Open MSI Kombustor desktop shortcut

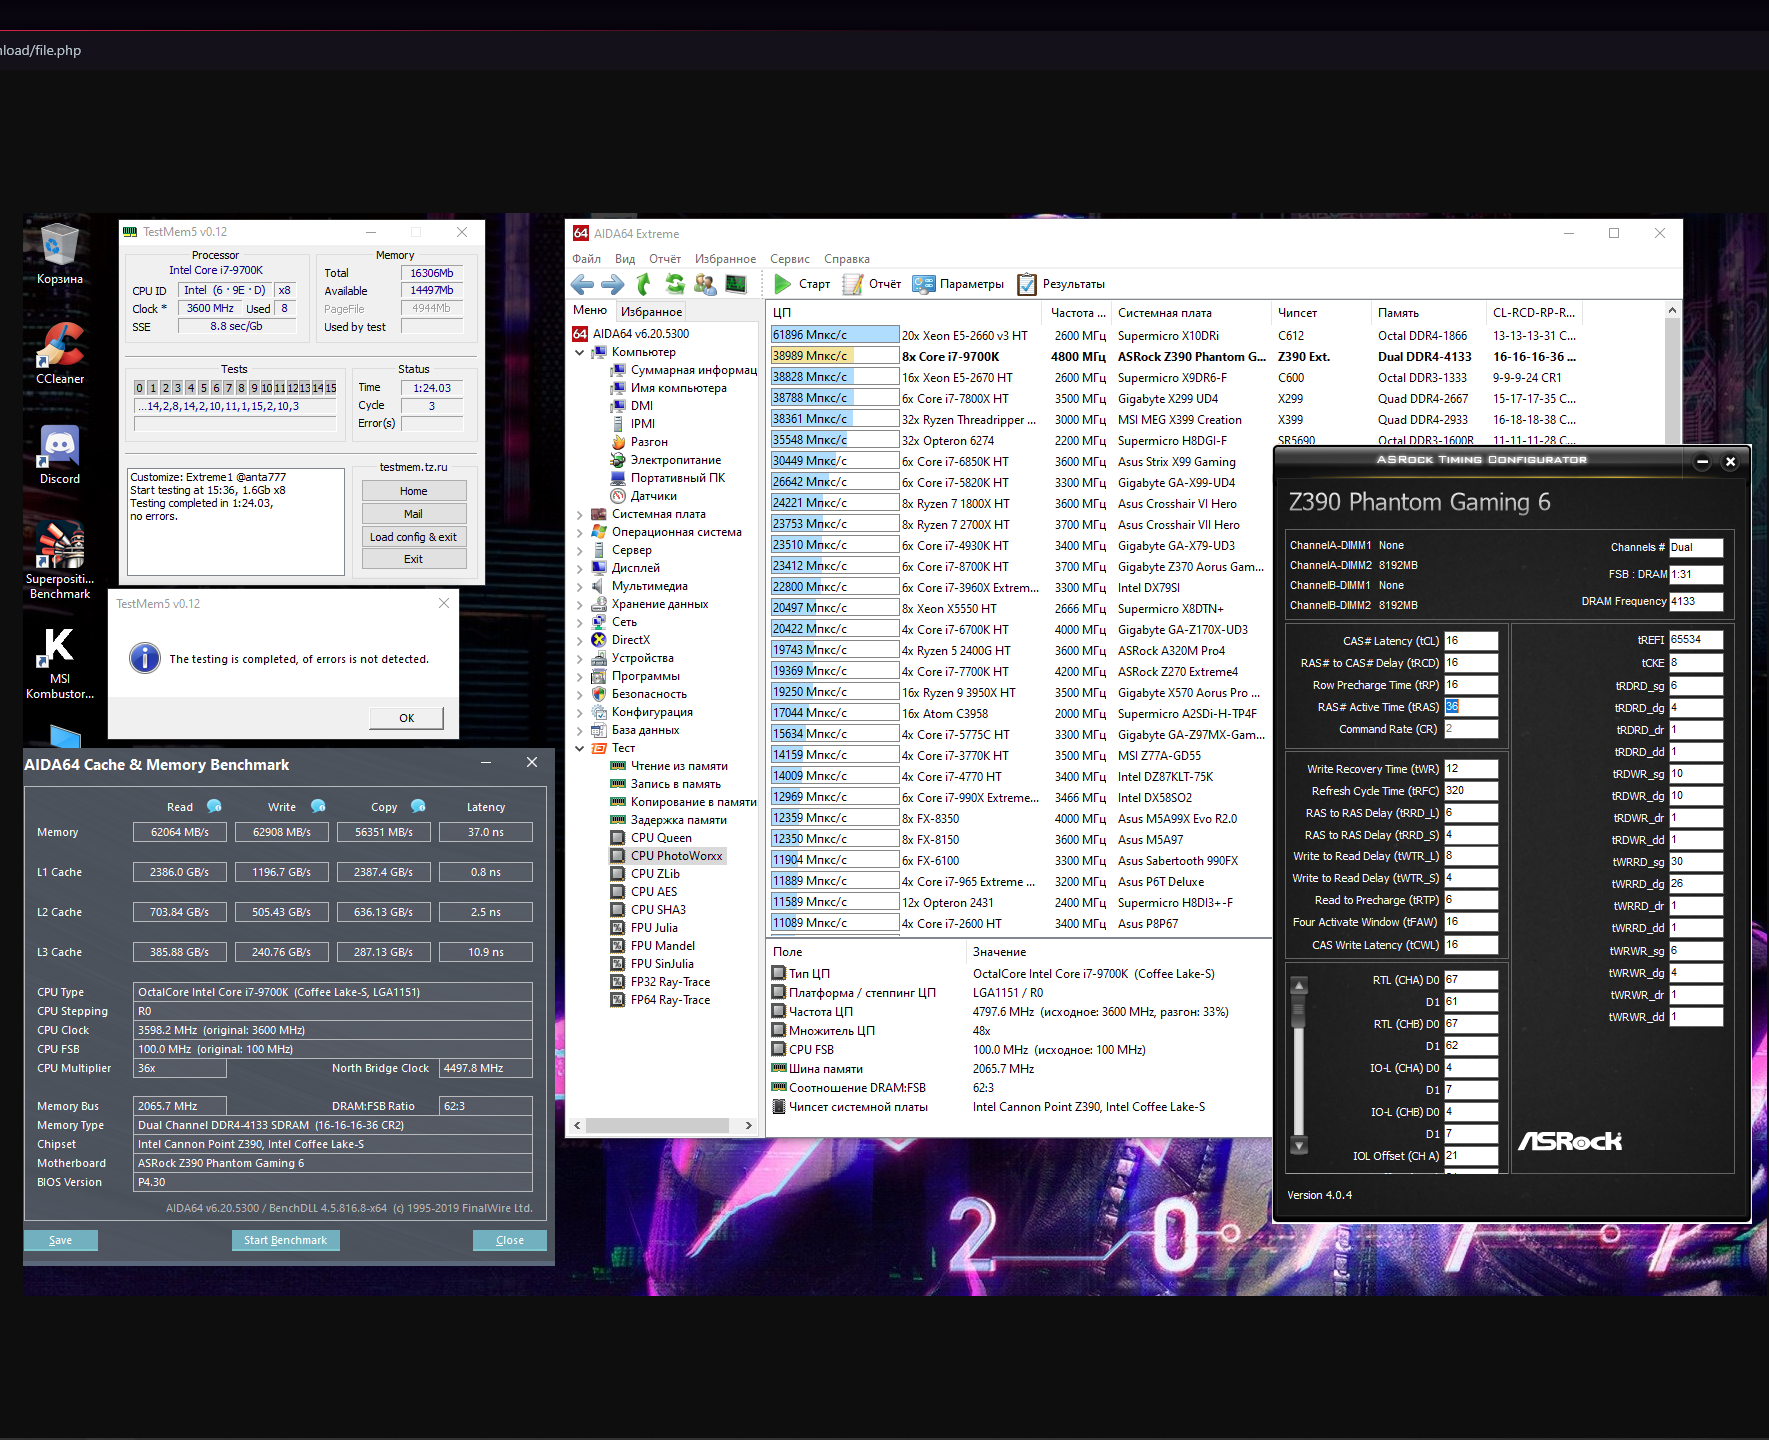60,663
